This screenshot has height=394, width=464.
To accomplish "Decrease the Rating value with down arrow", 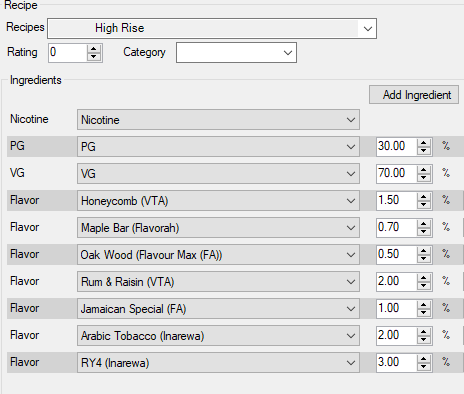I will coord(94,57).
